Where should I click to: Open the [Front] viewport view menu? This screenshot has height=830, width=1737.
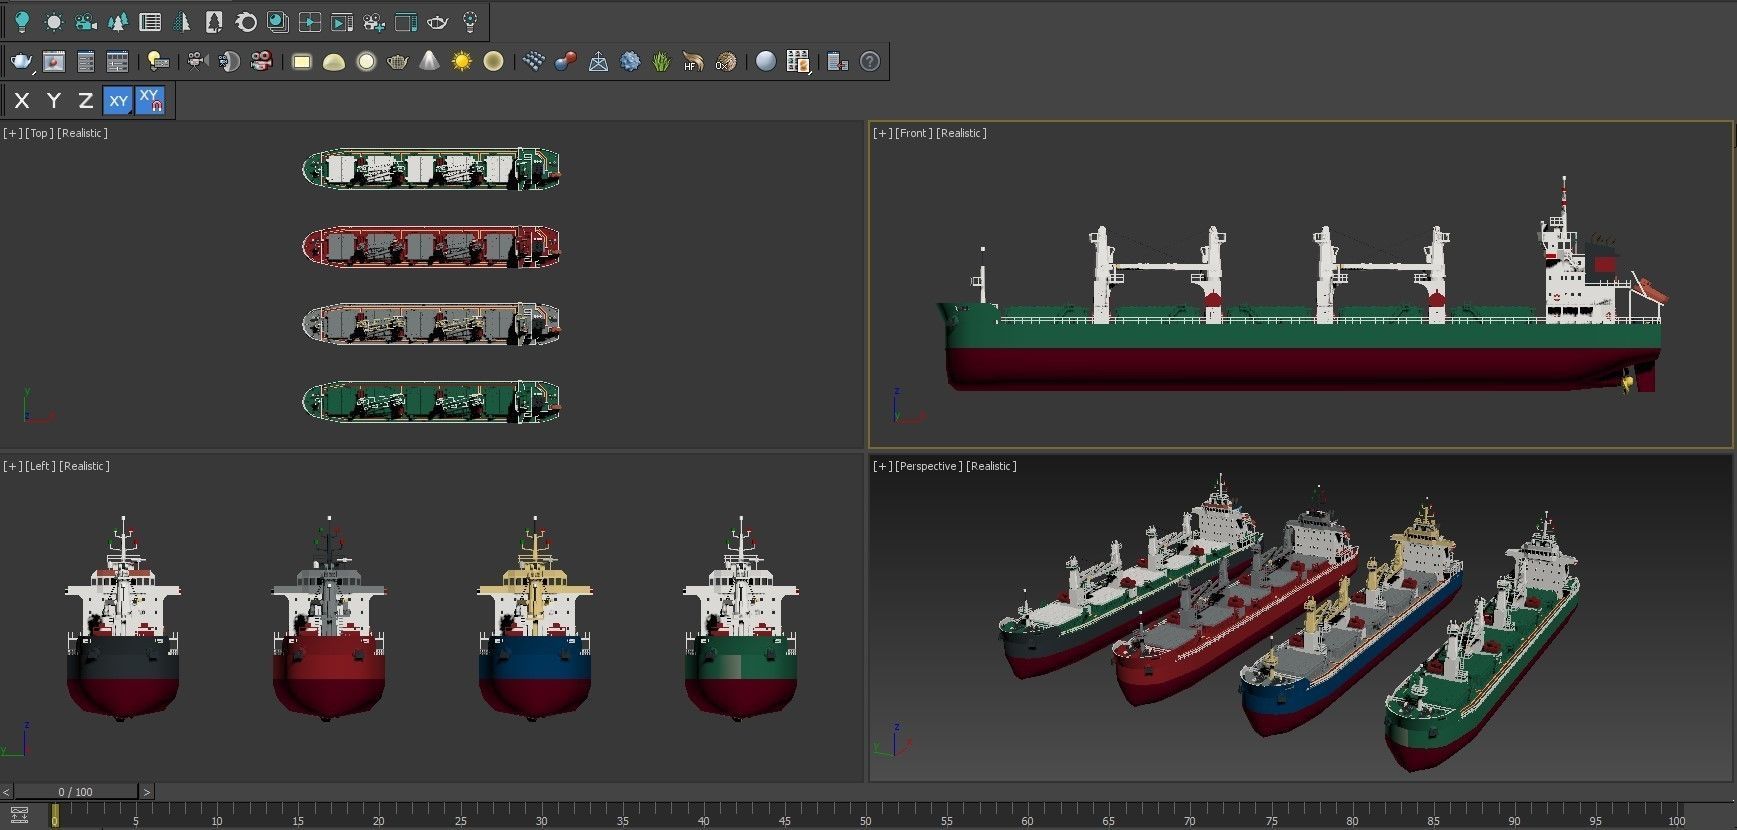[x=912, y=133]
